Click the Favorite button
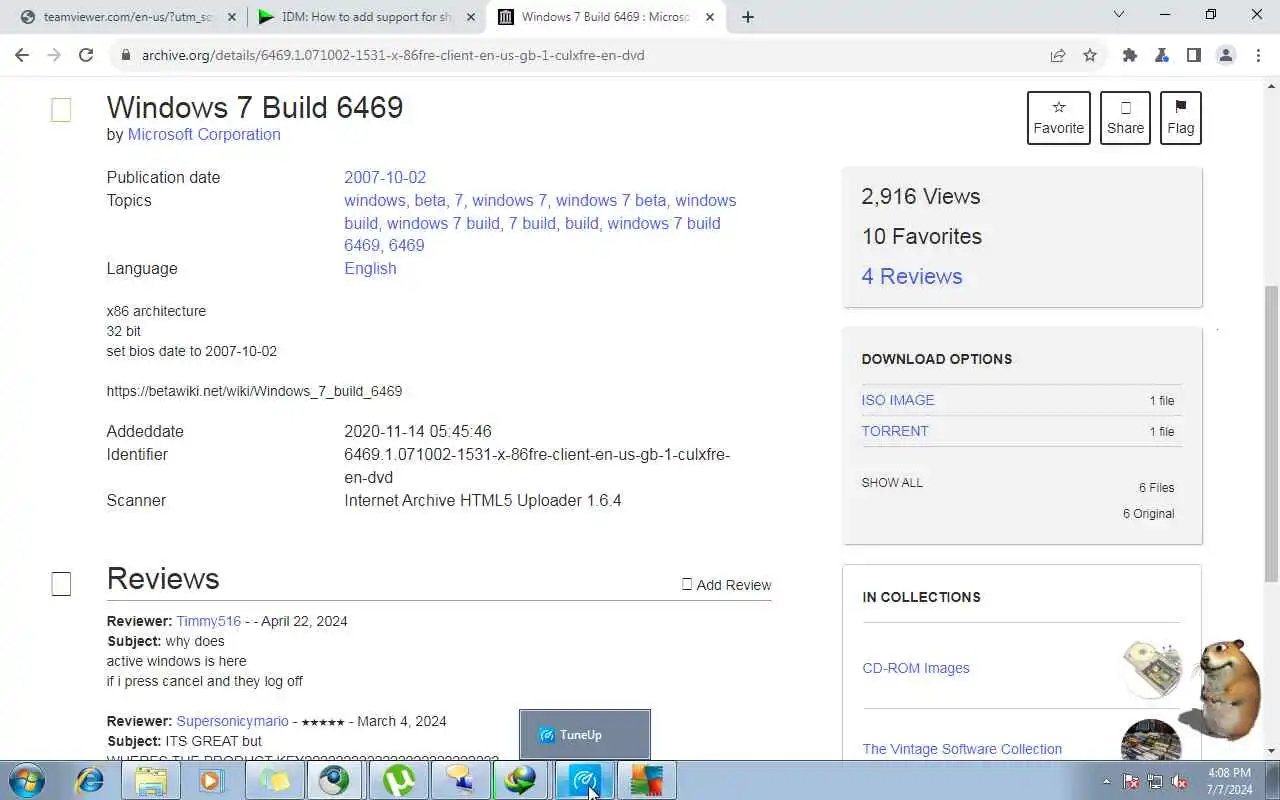The width and height of the screenshot is (1280, 800). coord(1059,118)
